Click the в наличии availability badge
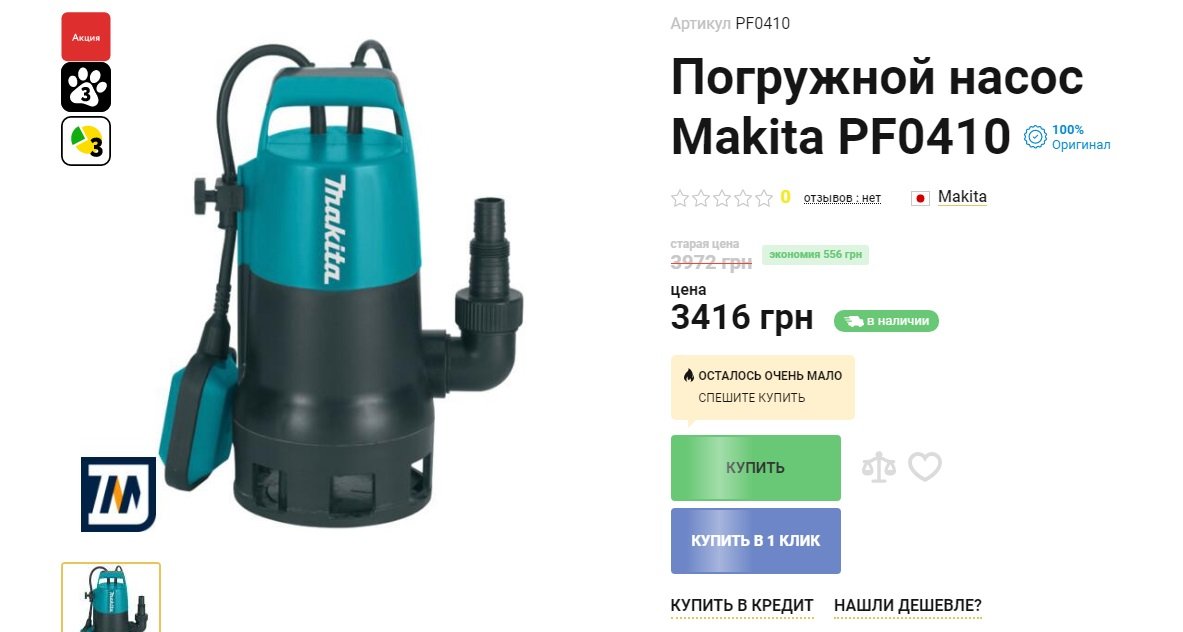The height and width of the screenshot is (632, 1183). (x=886, y=321)
